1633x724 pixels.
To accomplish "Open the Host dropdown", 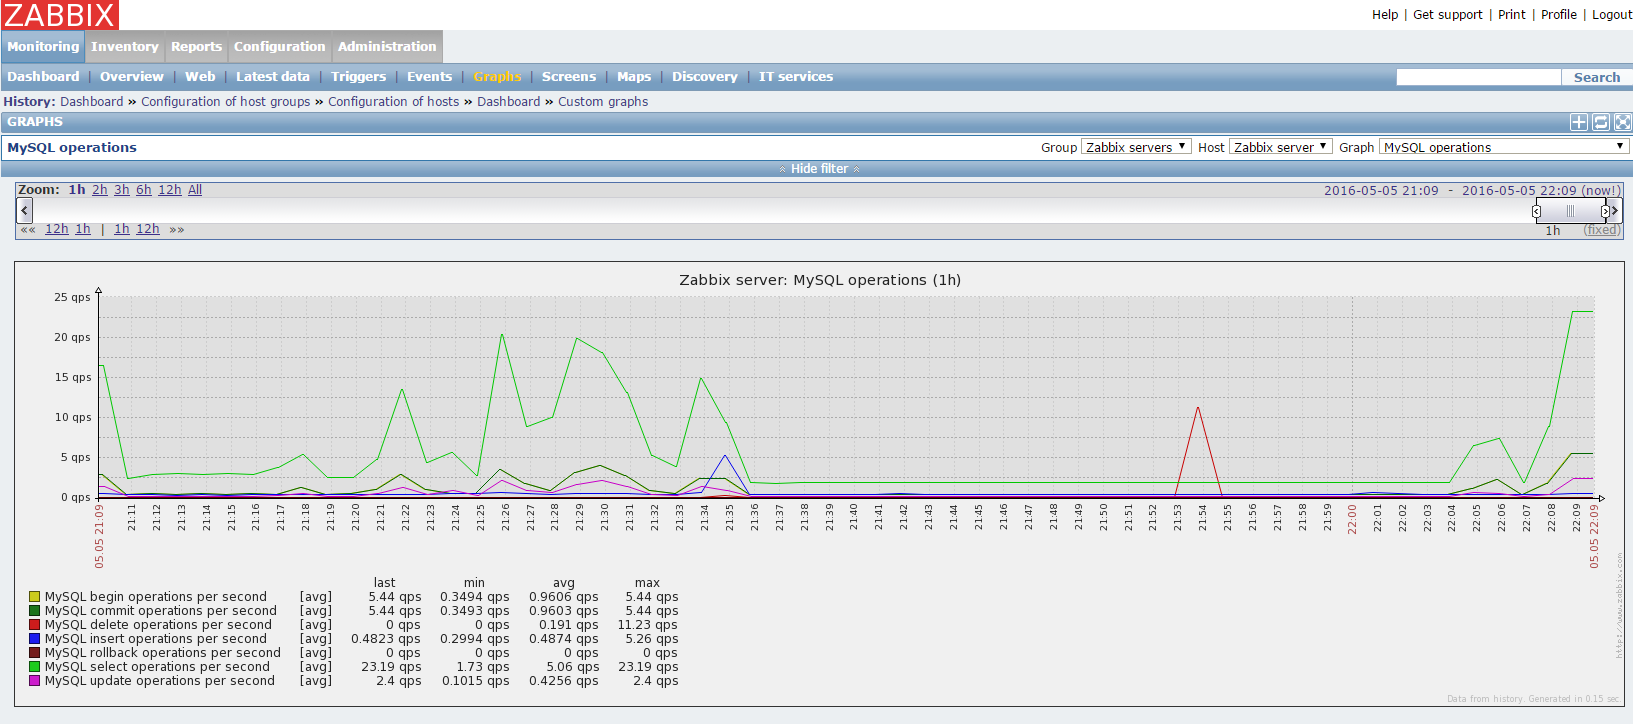I will pos(1281,147).
